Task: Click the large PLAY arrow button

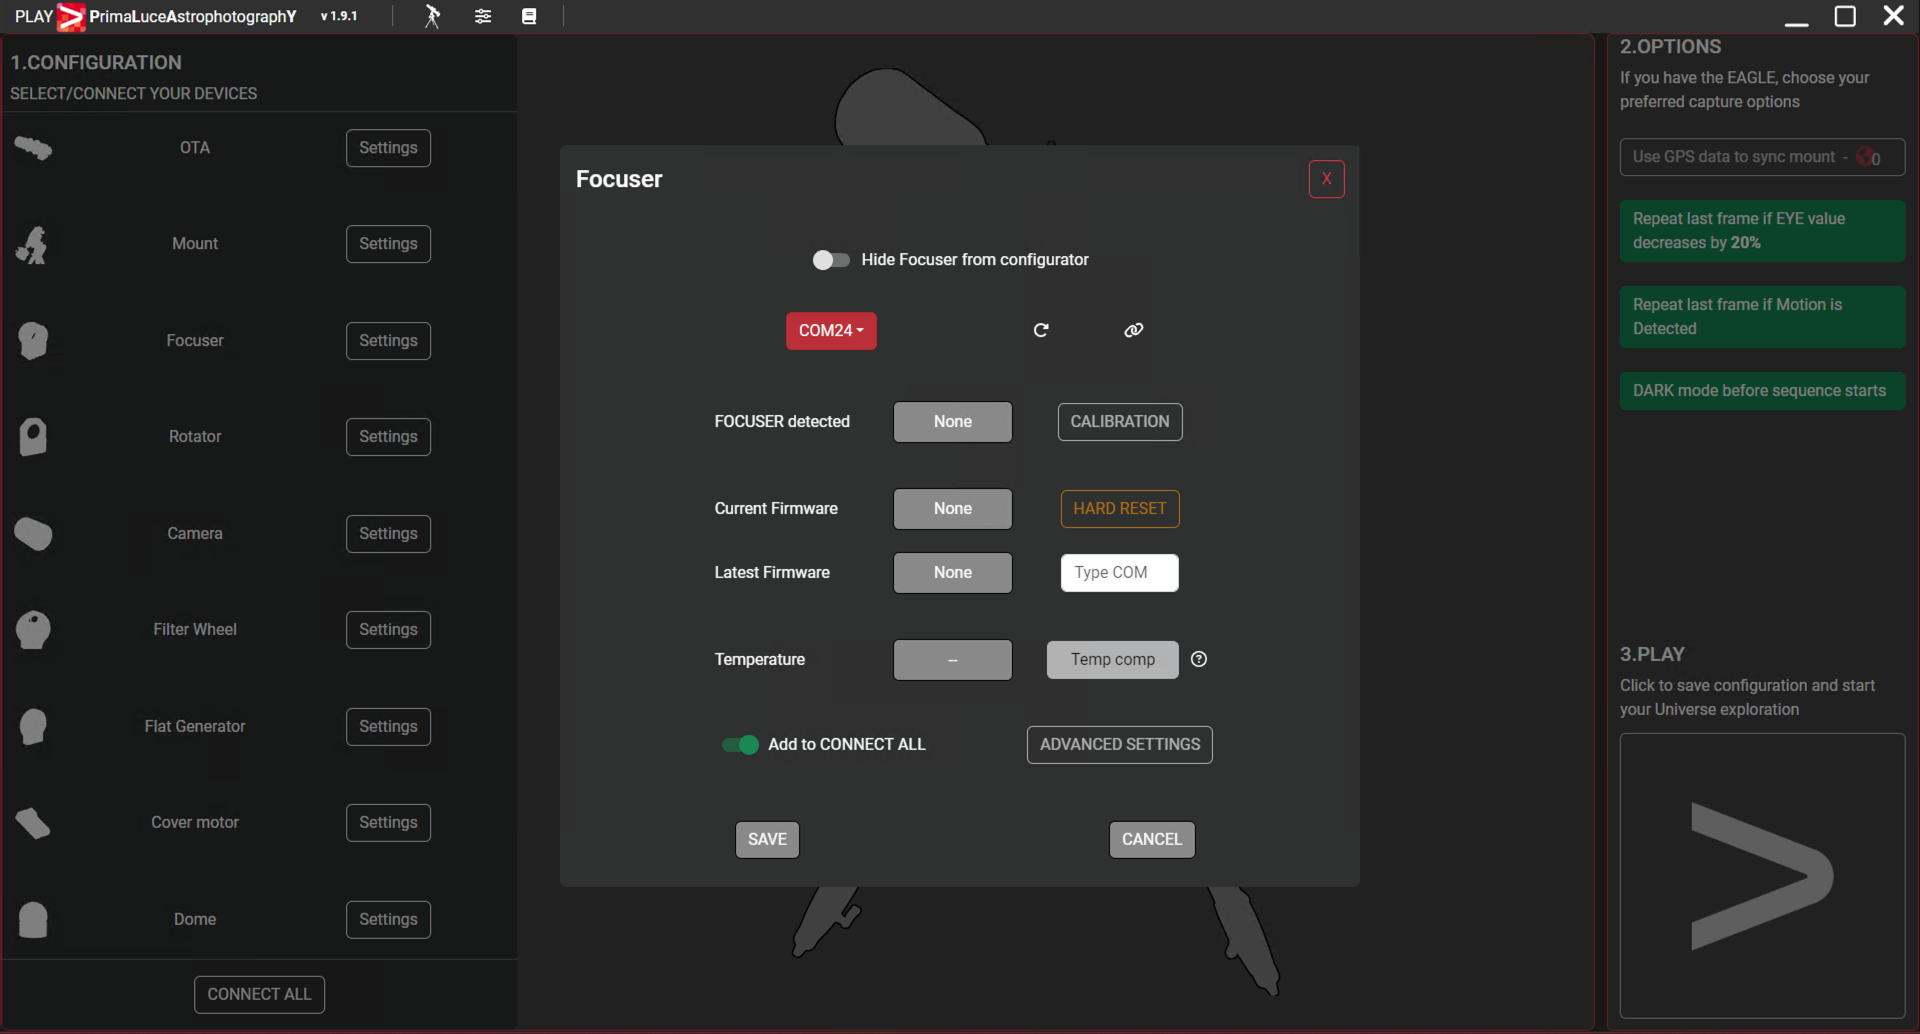Action: 1762,876
